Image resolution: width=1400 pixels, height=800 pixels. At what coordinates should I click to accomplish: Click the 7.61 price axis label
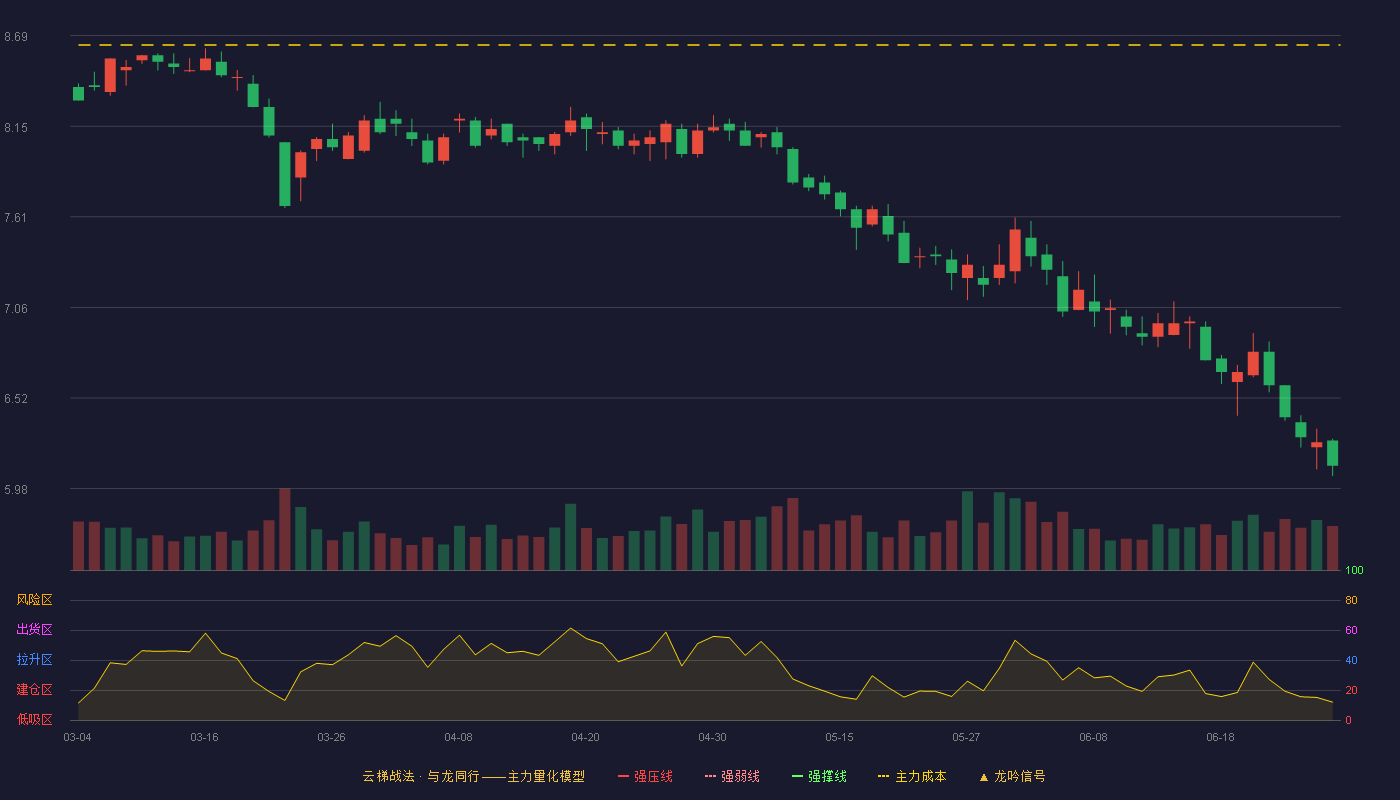(x=16, y=218)
